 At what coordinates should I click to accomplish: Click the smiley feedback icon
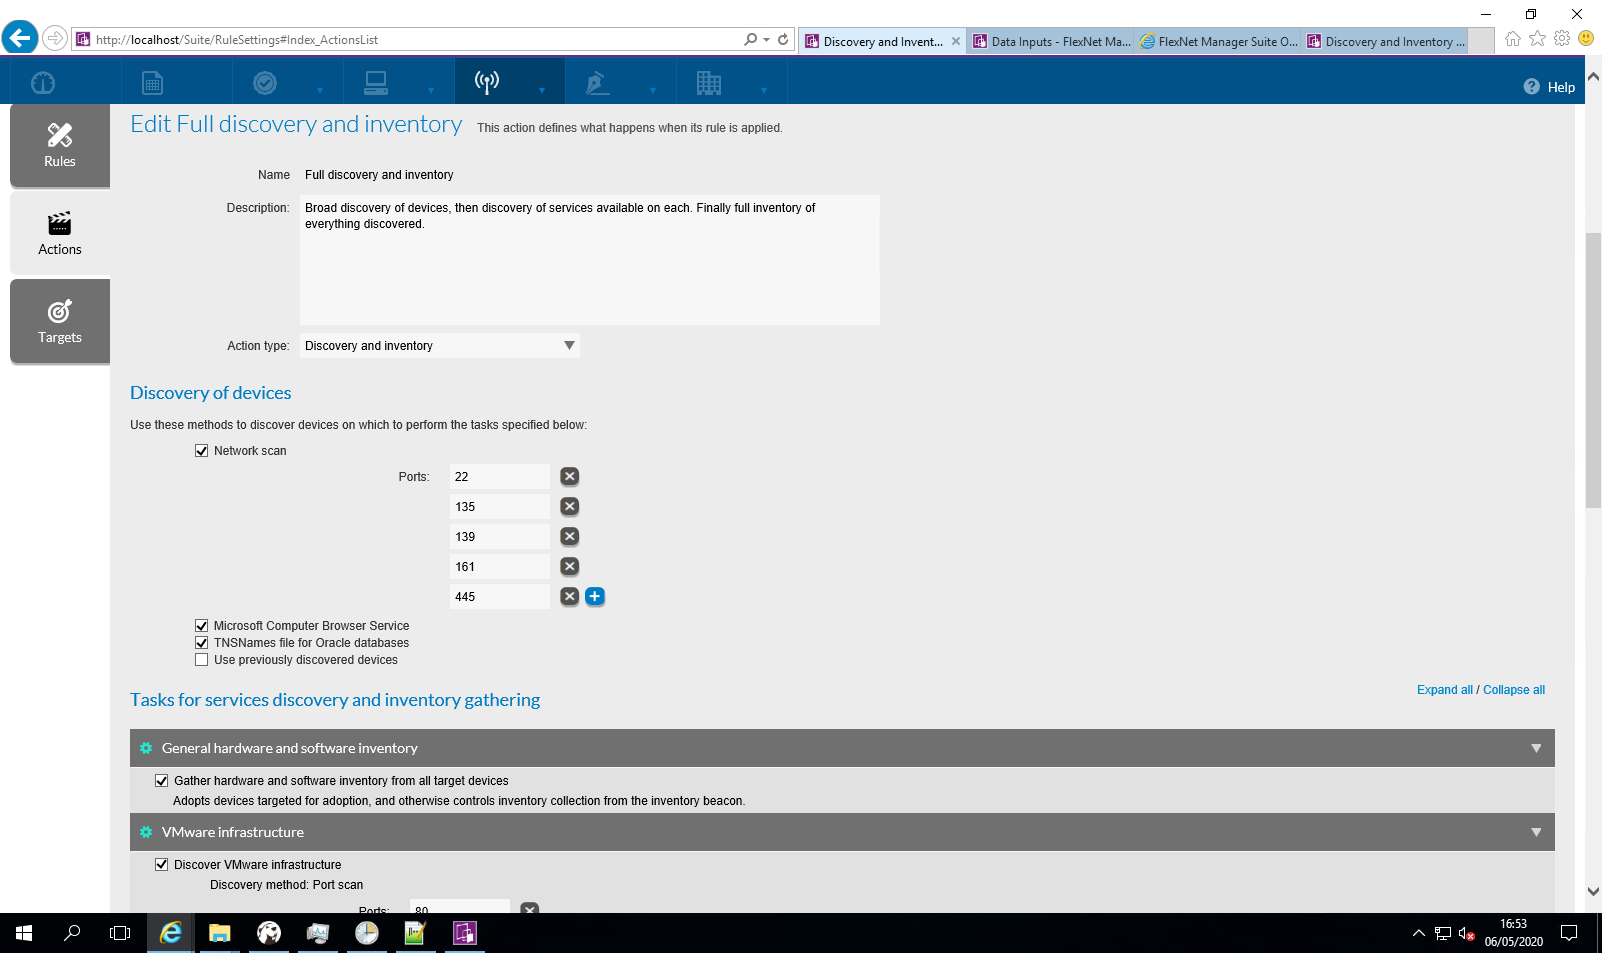point(1586,39)
